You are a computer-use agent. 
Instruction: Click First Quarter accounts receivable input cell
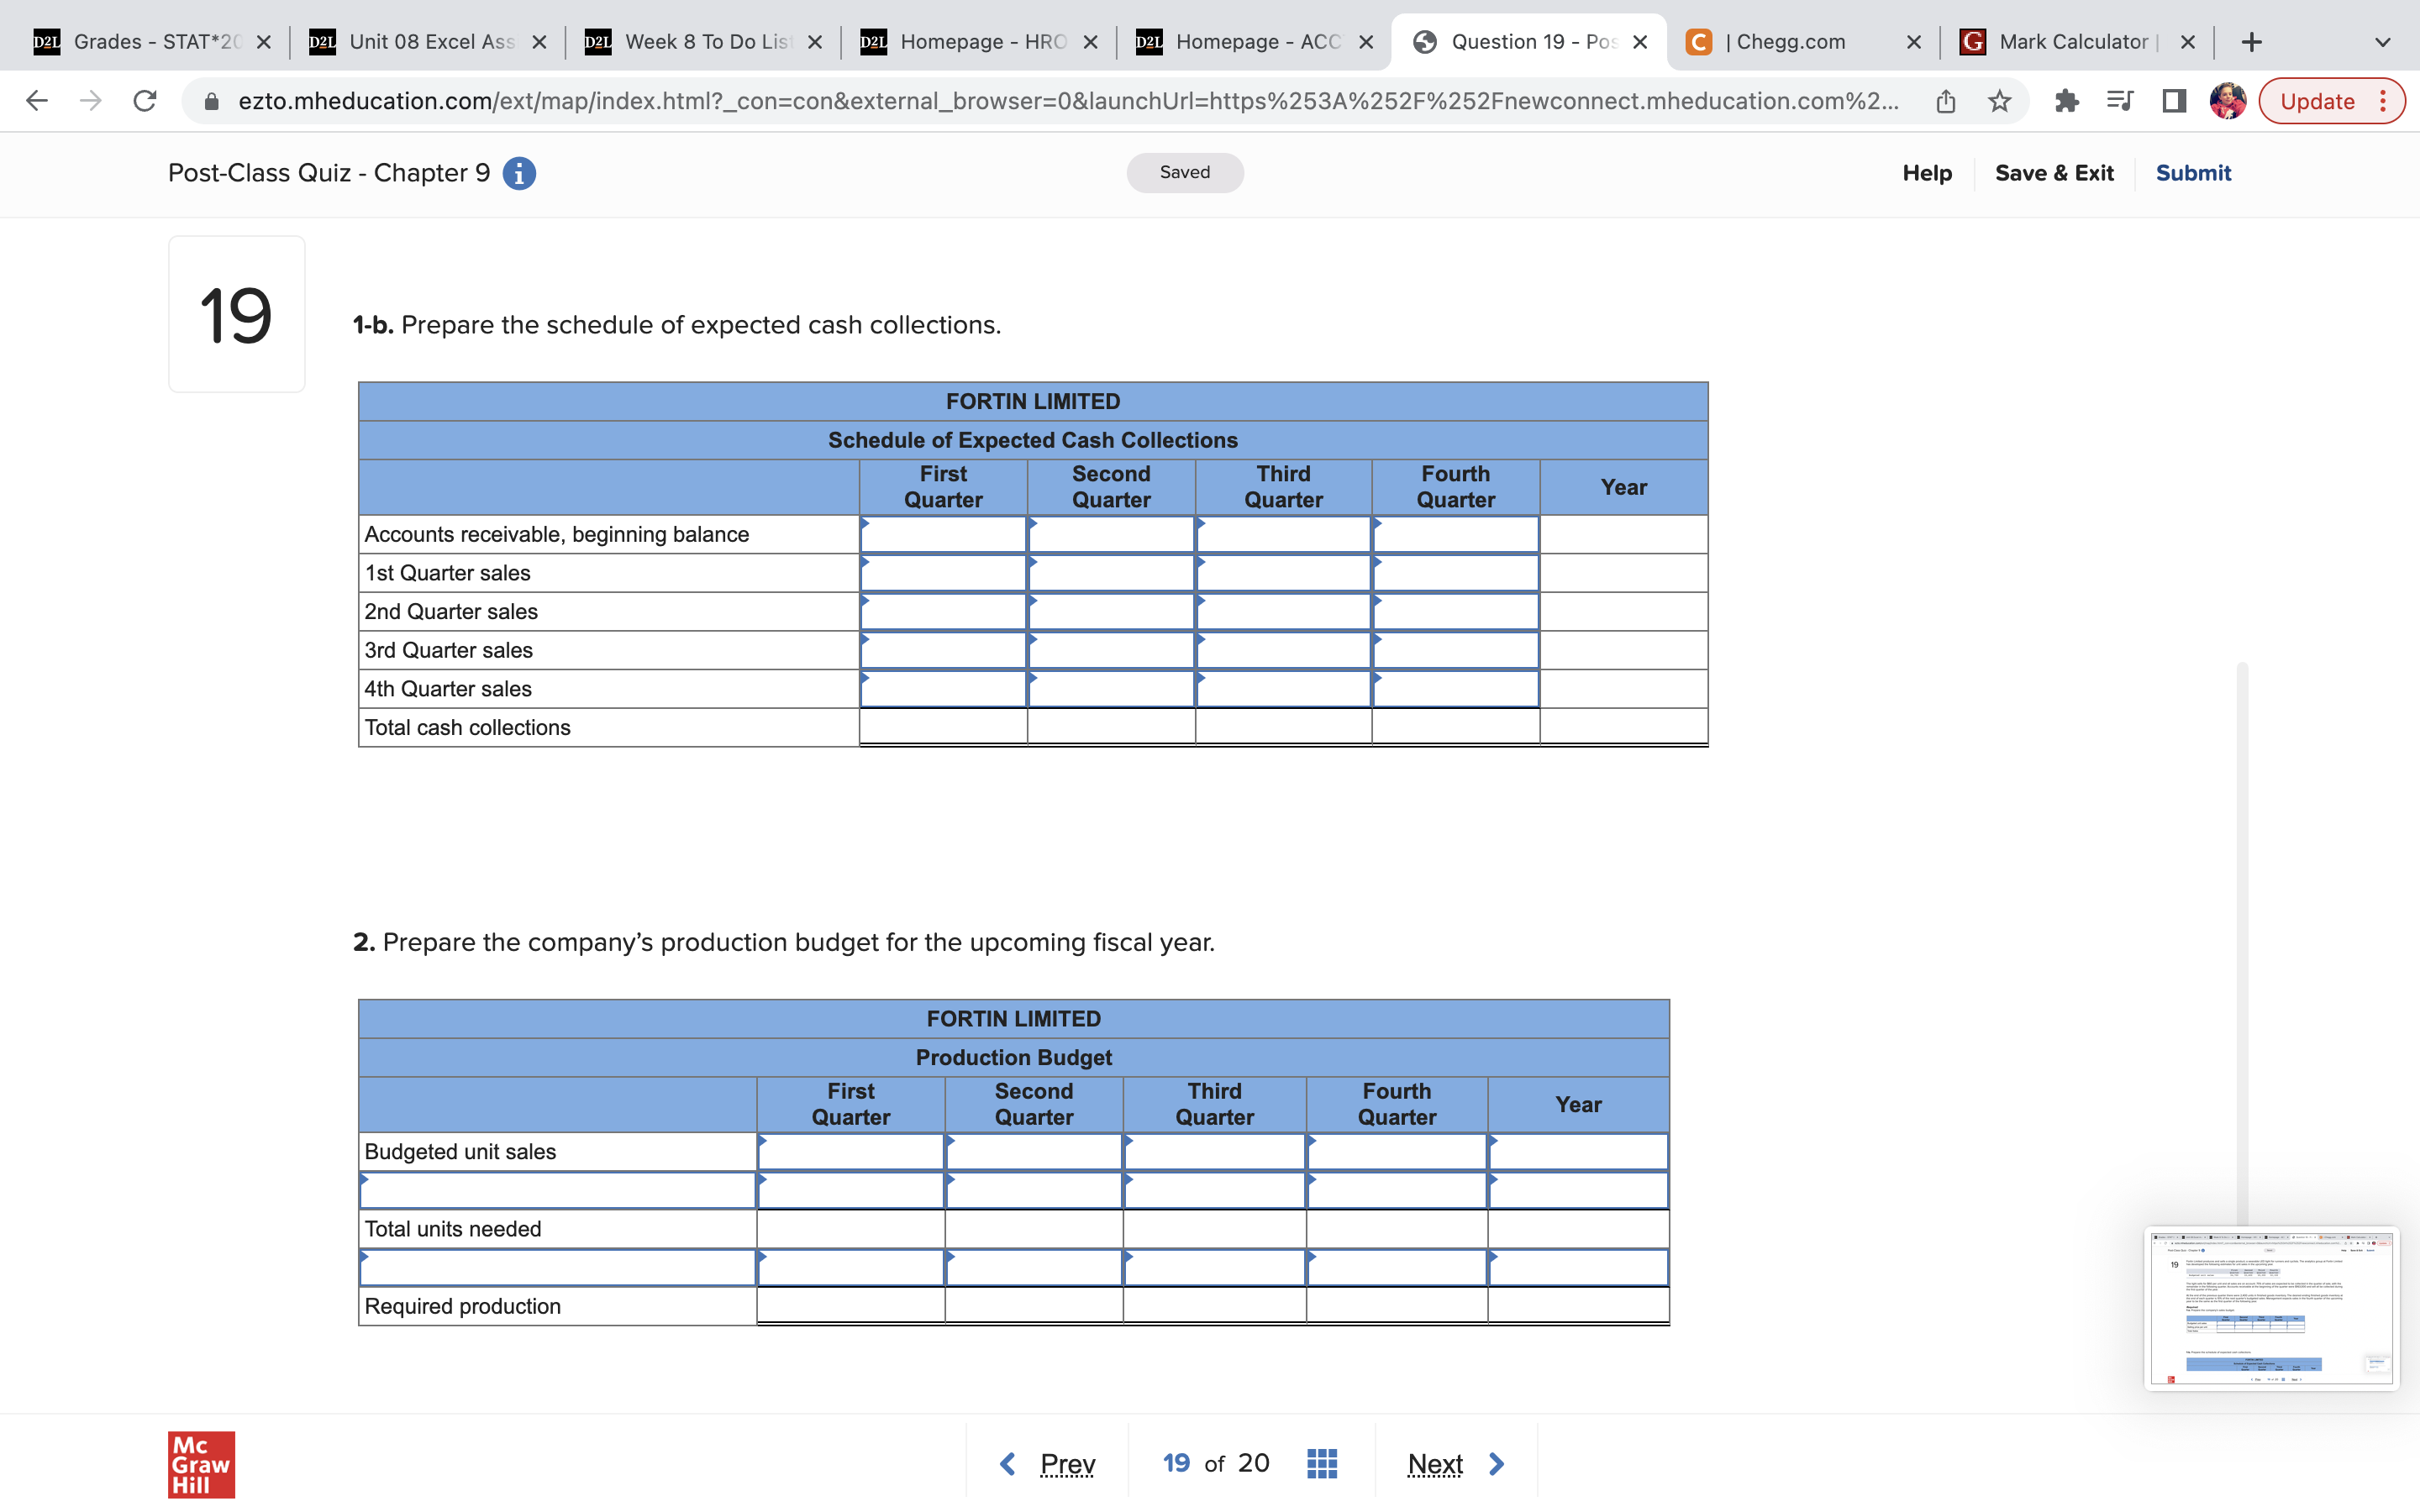pos(943,535)
